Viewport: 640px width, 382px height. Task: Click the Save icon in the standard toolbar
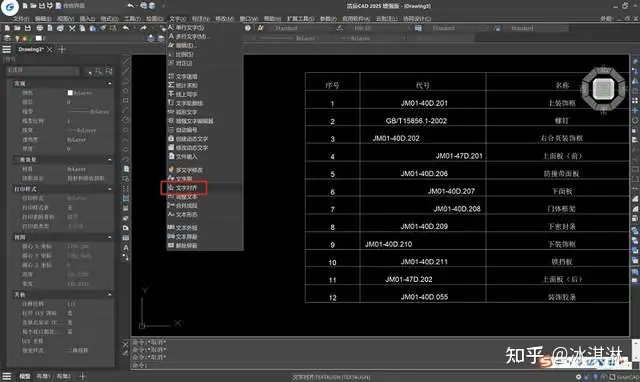28,28
